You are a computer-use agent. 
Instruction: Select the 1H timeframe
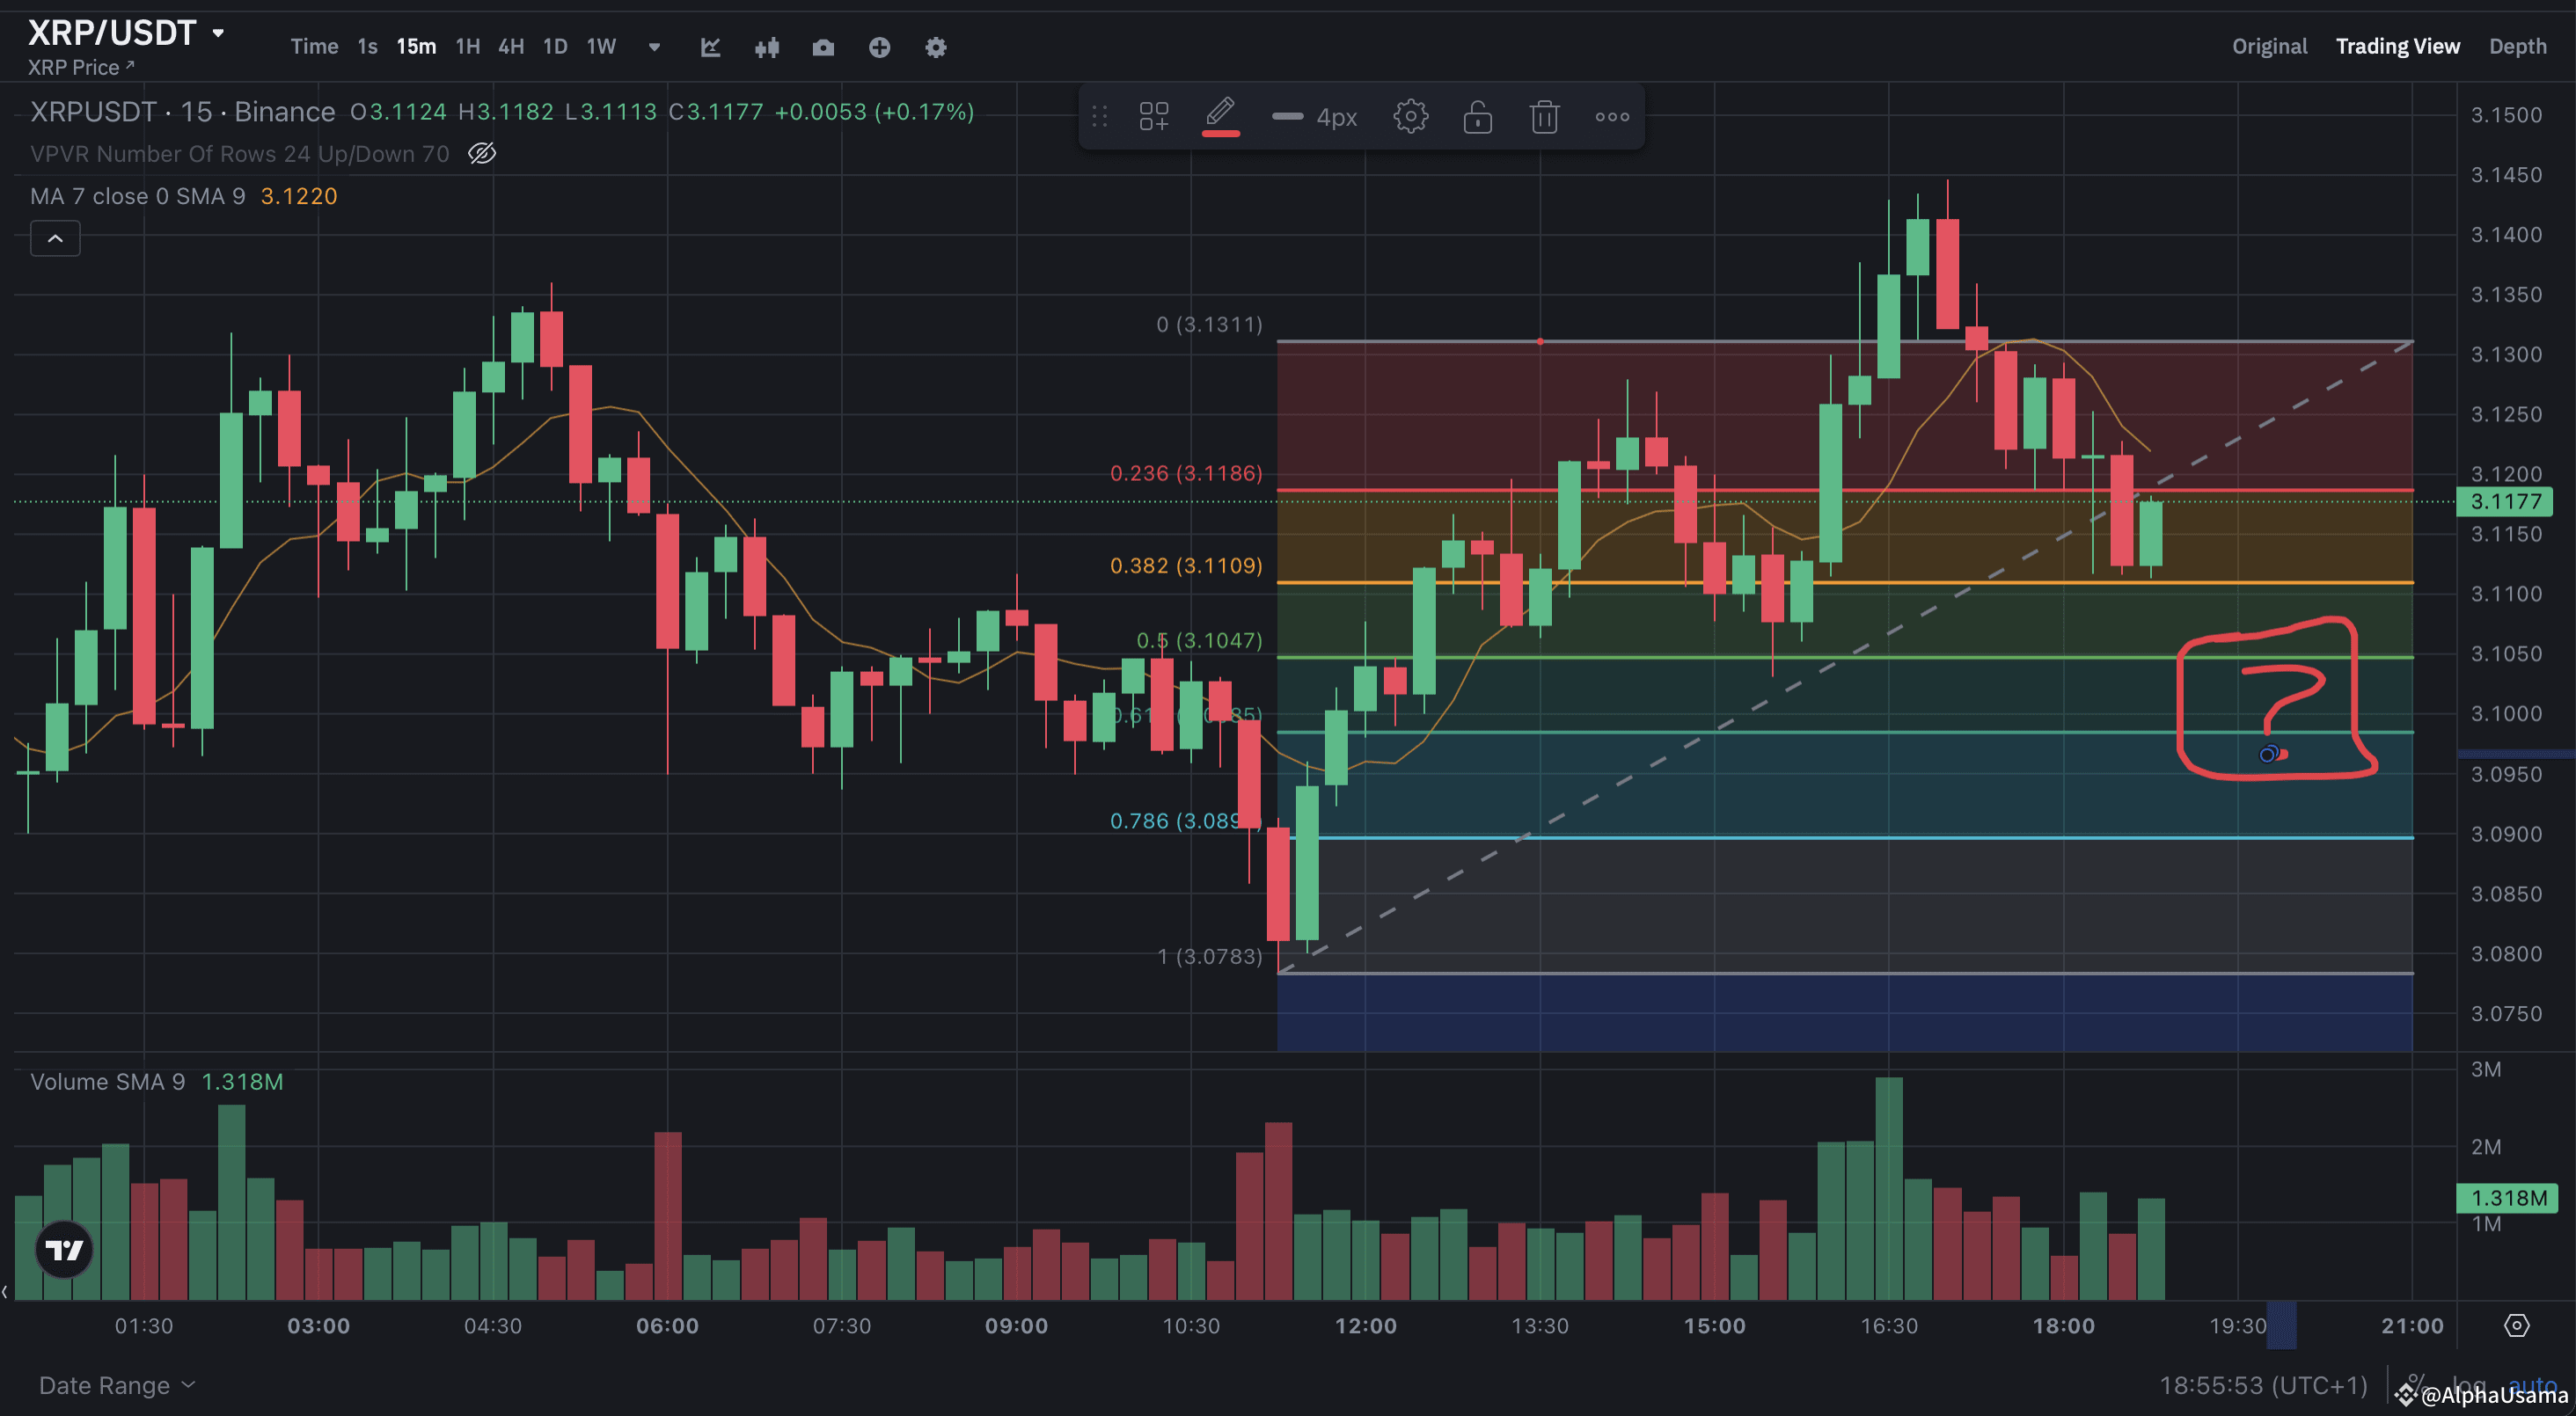(x=466, y=46)
